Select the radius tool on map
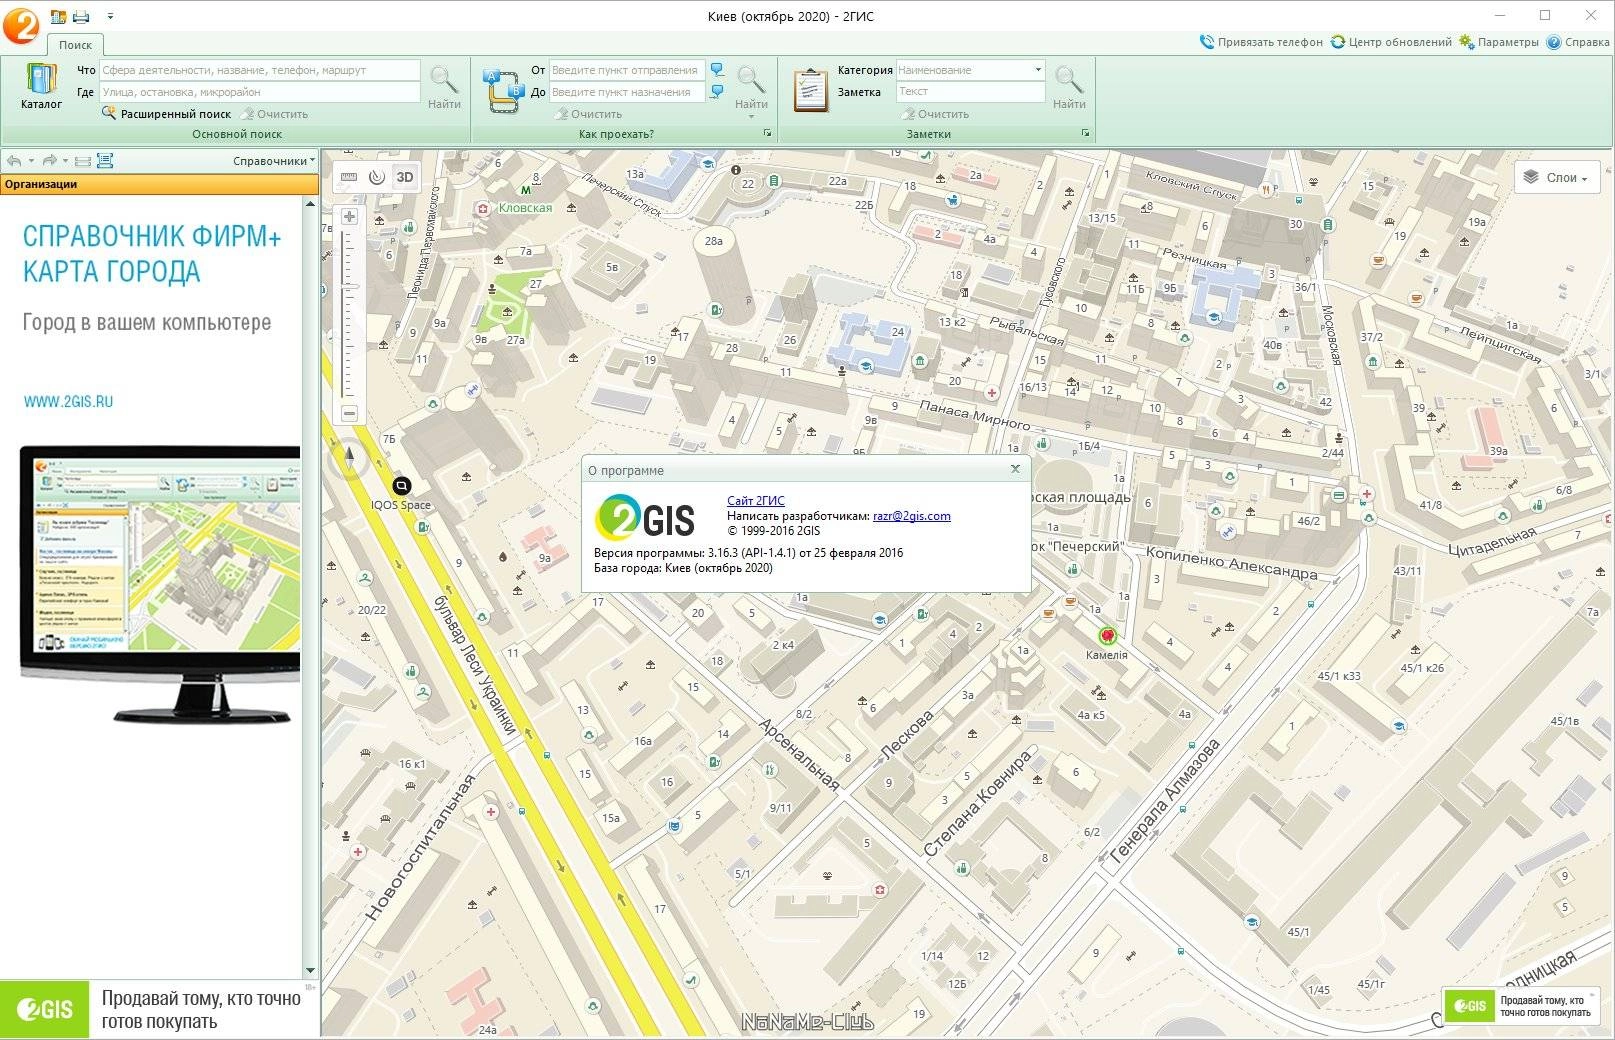This screenshot has width=1615, height=1040. click(376, 177)
